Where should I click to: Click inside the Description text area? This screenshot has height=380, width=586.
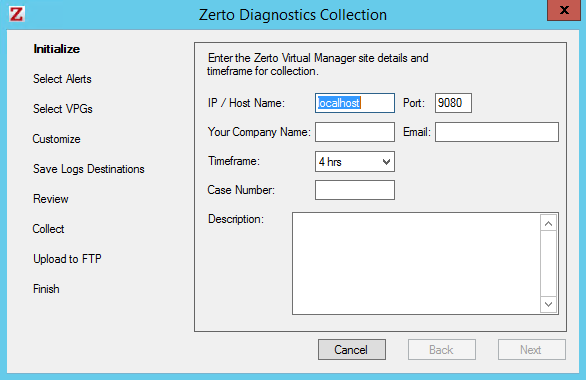416,263
